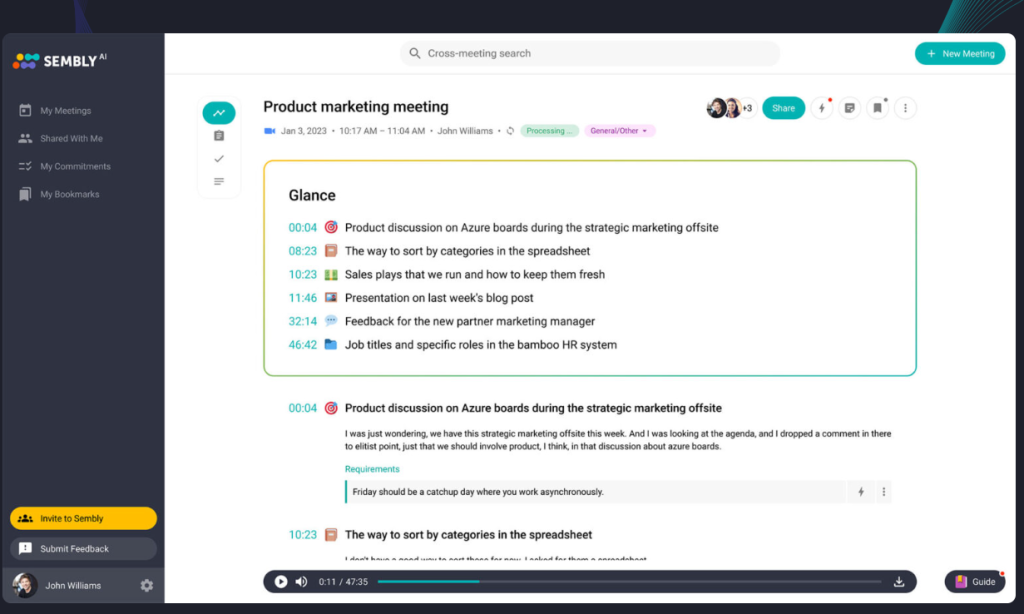The image size is (1024, 614).
Task: Select the transcript lines tab icon
Action: point(219,182)
